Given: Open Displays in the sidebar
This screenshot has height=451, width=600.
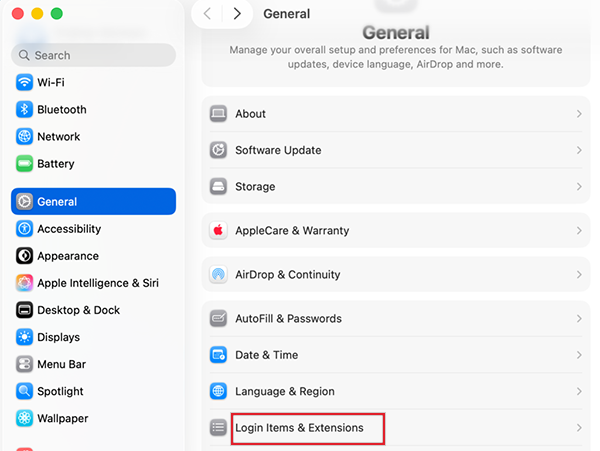Looking at the screenshot, I should pos(59,337).
